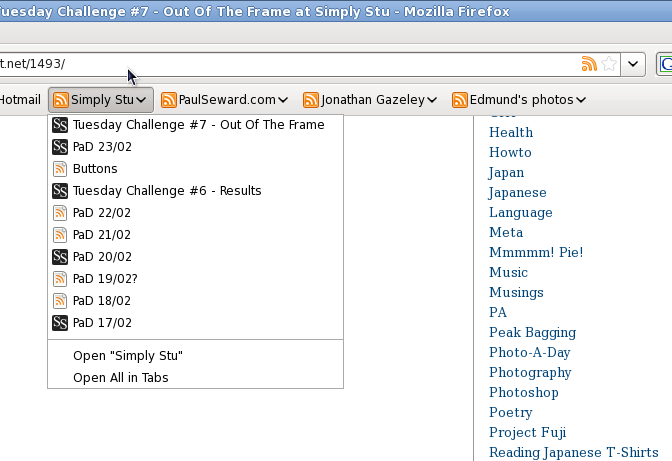Open Tuesday Challenge #7 feed entry
Image resolution: width=672 pixels, height=461 pixels.
198,125
